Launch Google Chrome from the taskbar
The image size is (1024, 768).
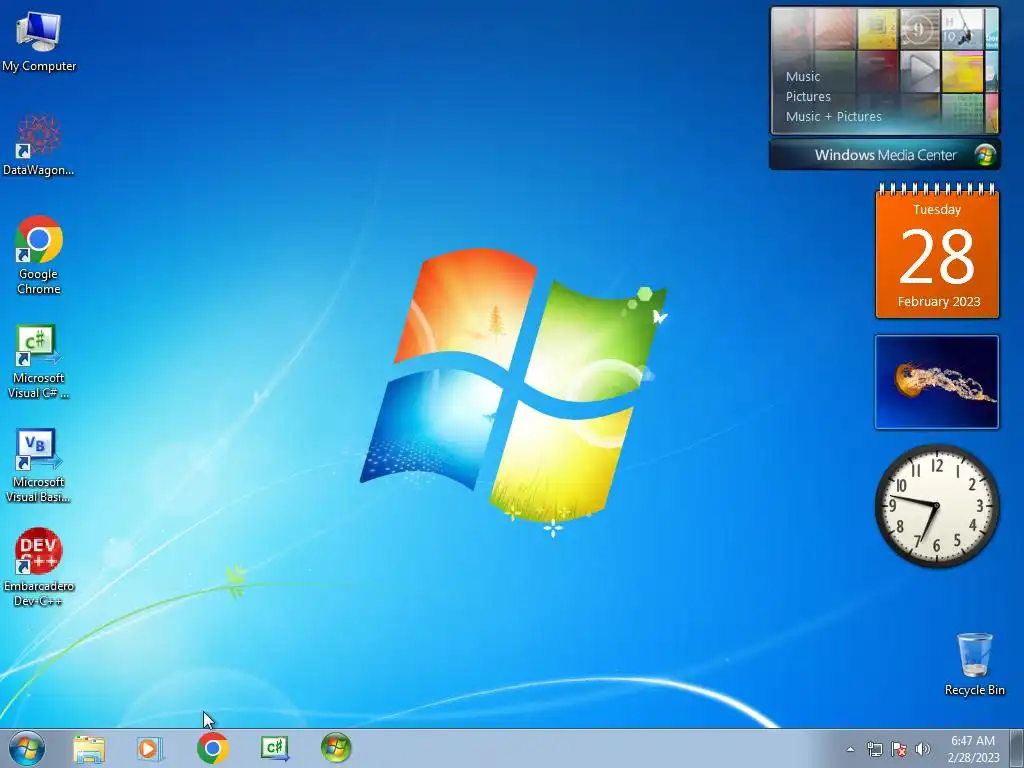[212, 748]
